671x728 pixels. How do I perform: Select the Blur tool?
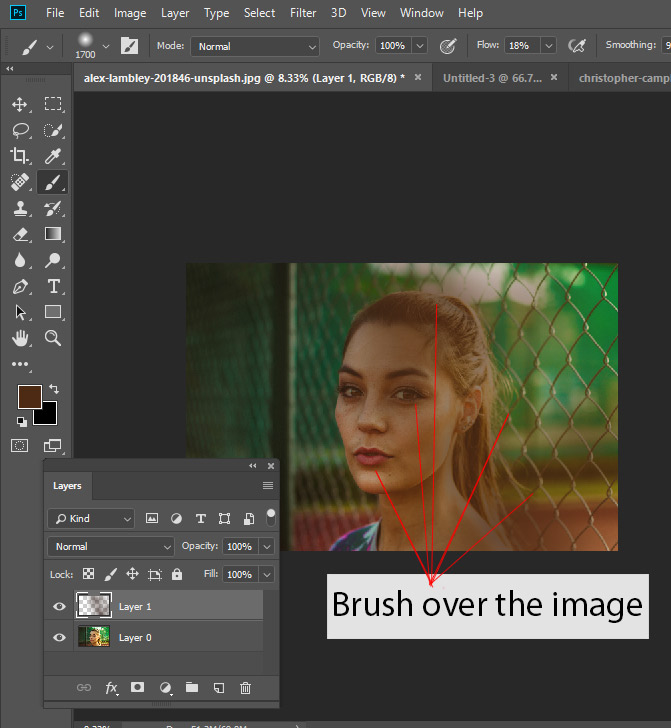click(20, 260)
